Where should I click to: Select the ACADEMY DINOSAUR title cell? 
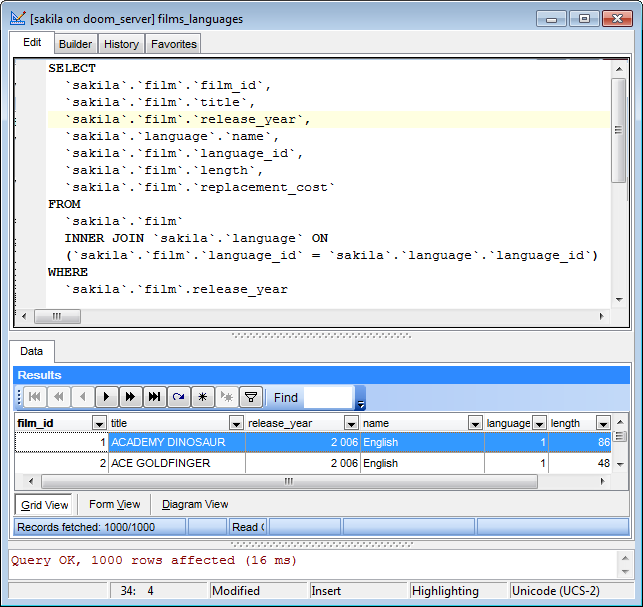pyautogui.click(x=177, y=442)
